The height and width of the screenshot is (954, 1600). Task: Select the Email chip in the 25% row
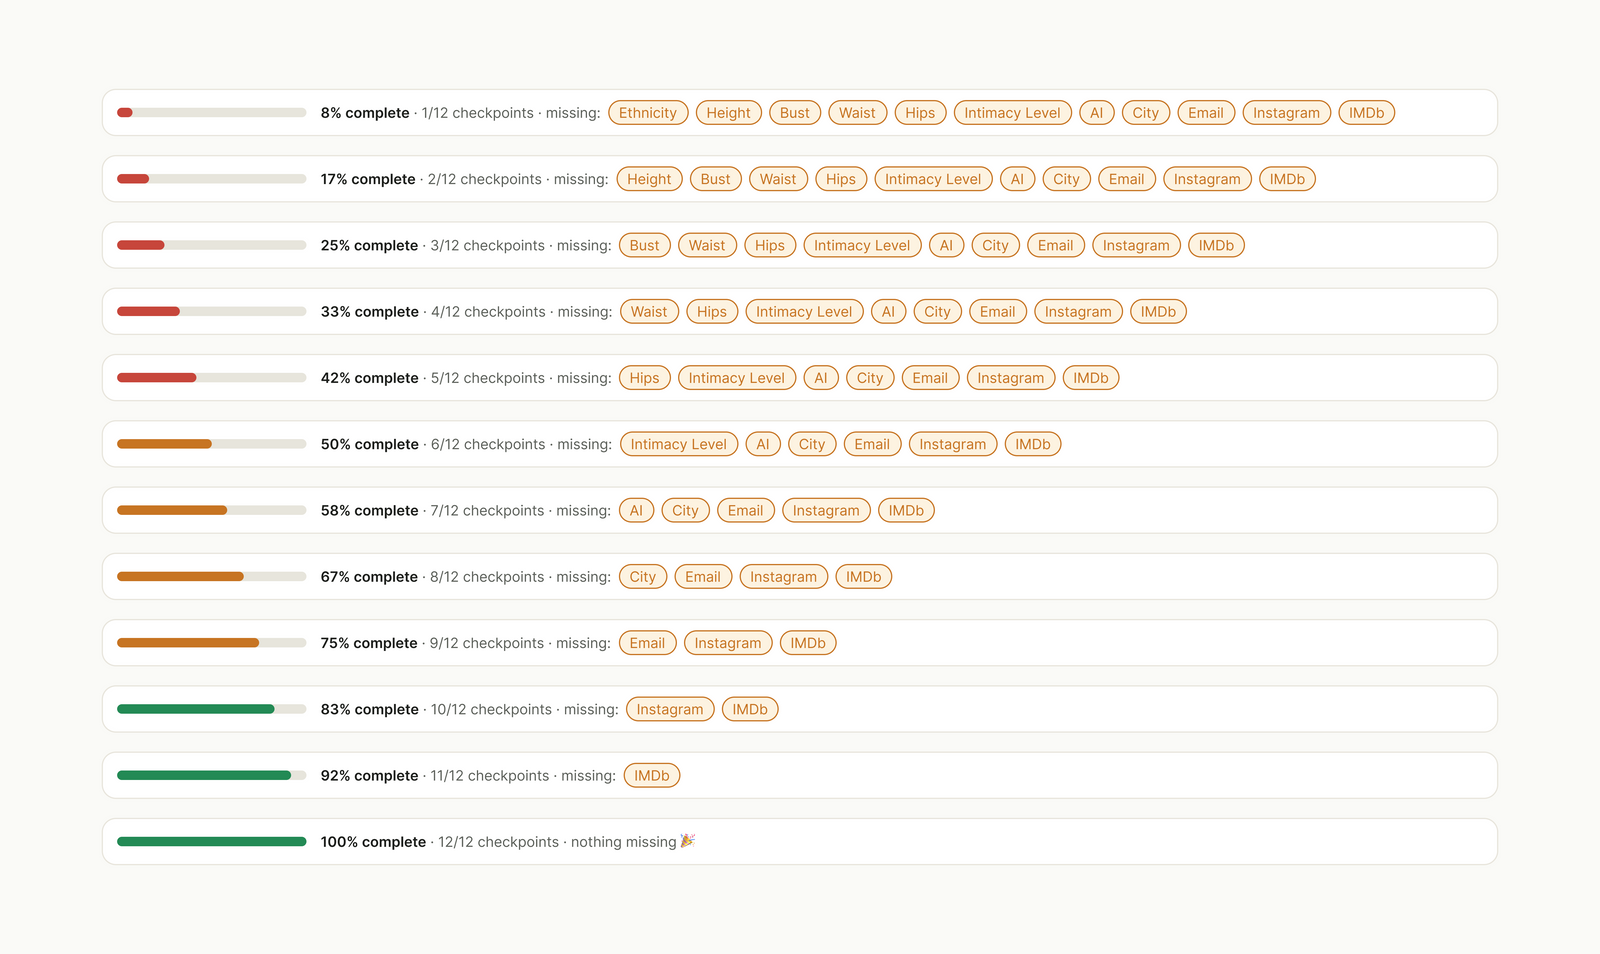point(1056,245)
